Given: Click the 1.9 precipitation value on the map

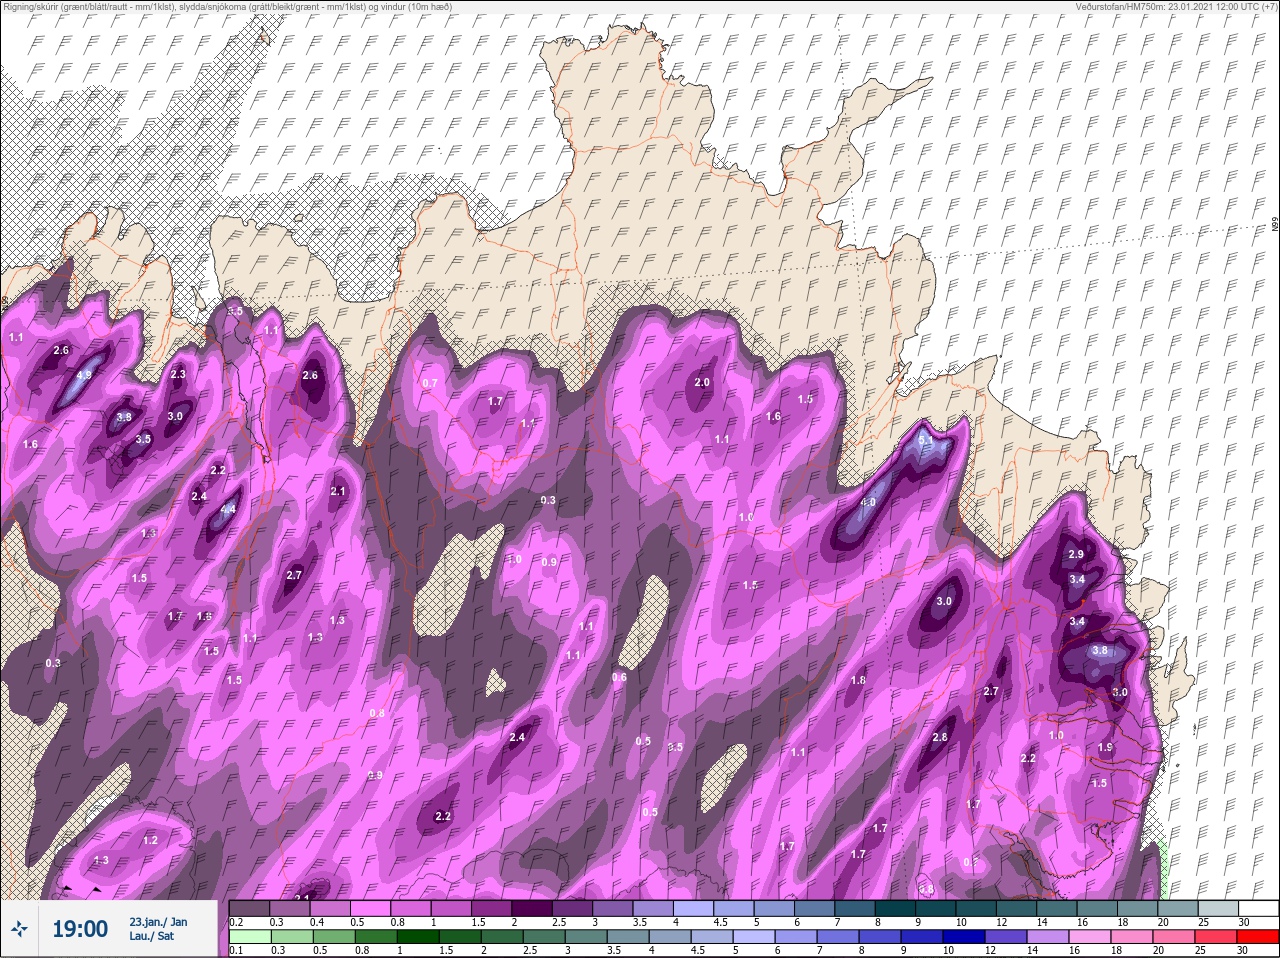Looking at the screenshot, I should pyautogui.click(x=1105, y=747).
